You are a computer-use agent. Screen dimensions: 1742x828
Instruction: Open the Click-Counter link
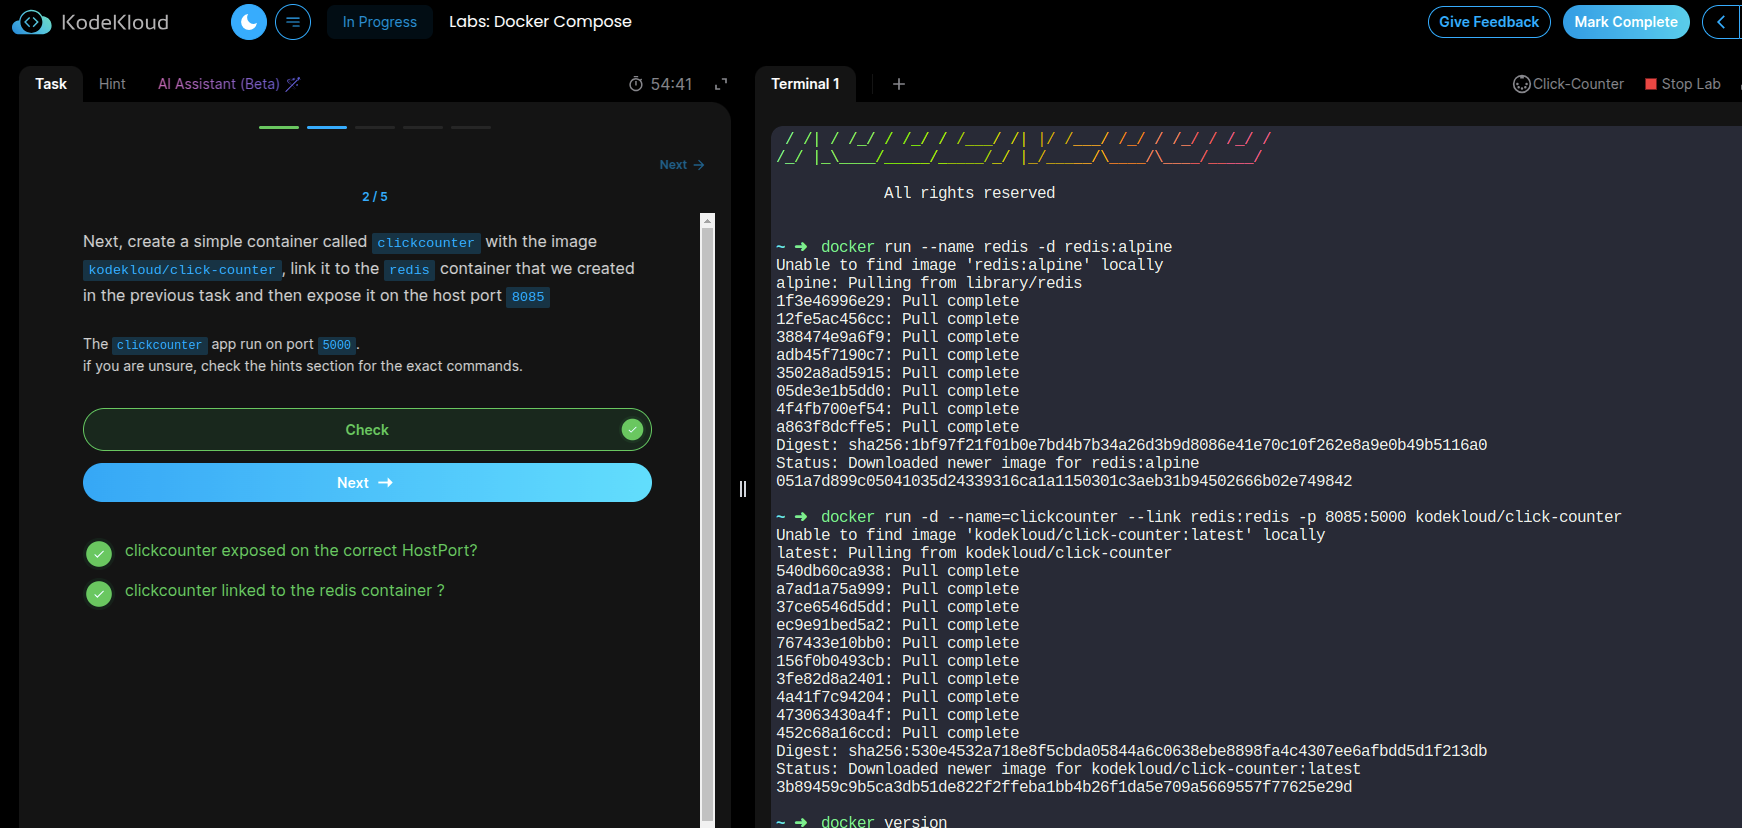(1568, 84)
